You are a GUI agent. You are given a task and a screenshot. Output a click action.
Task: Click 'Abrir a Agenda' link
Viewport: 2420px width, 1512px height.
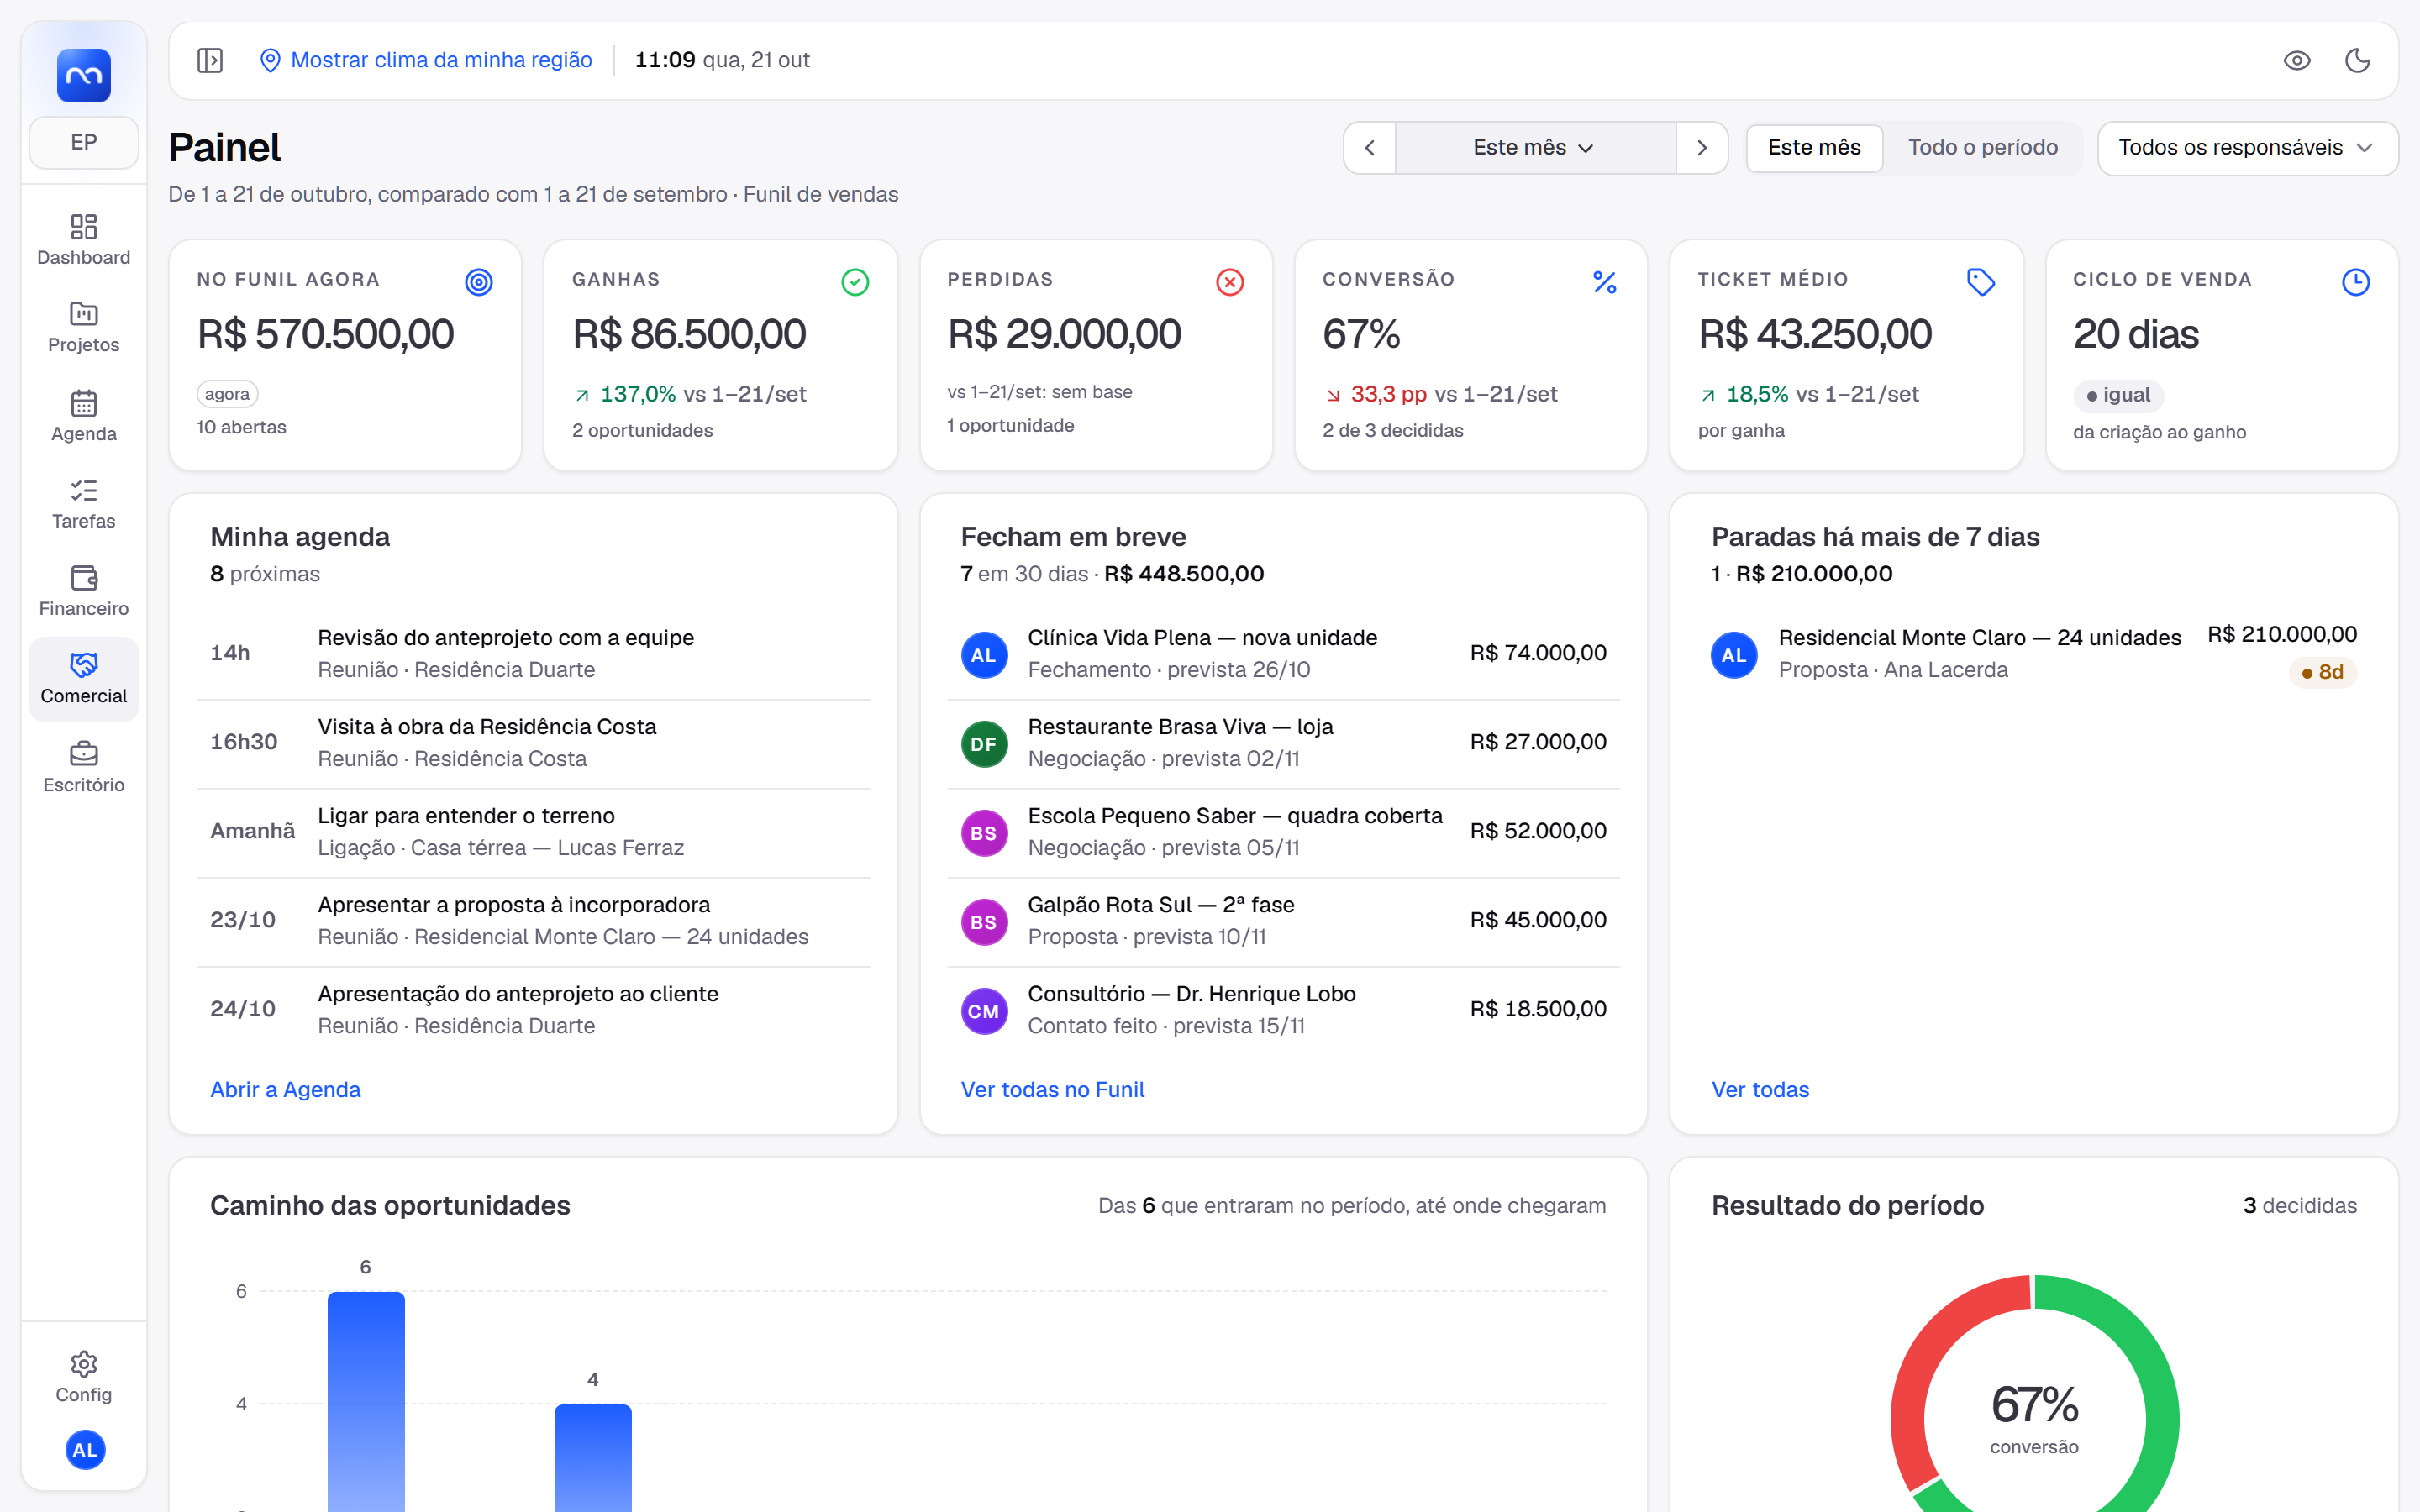coord(285,1089)
